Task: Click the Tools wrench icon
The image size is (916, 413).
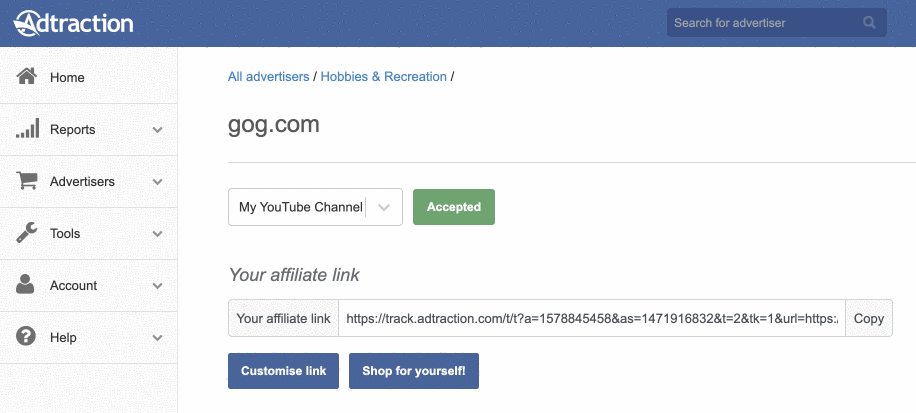Action: pyautogui.click(x=26, y=232)
